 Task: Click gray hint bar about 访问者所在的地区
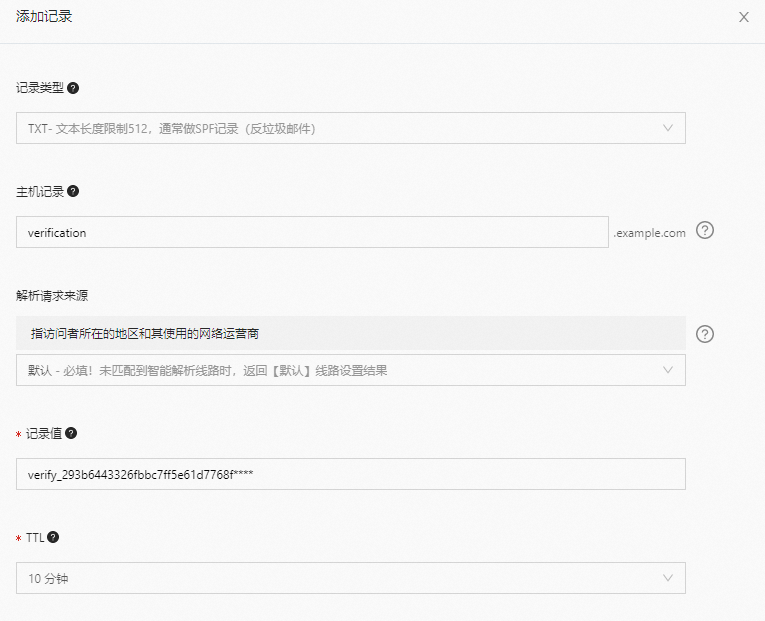tap(350, 333)
